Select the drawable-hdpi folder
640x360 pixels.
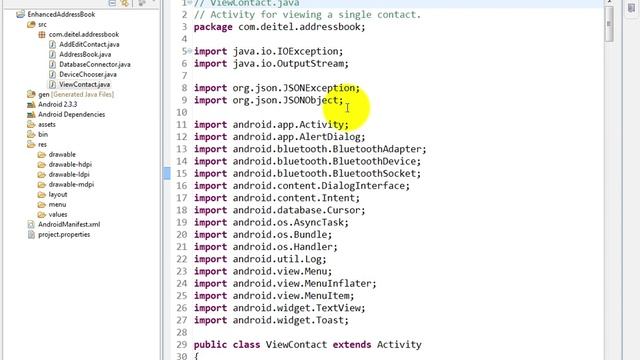[70, 164]
